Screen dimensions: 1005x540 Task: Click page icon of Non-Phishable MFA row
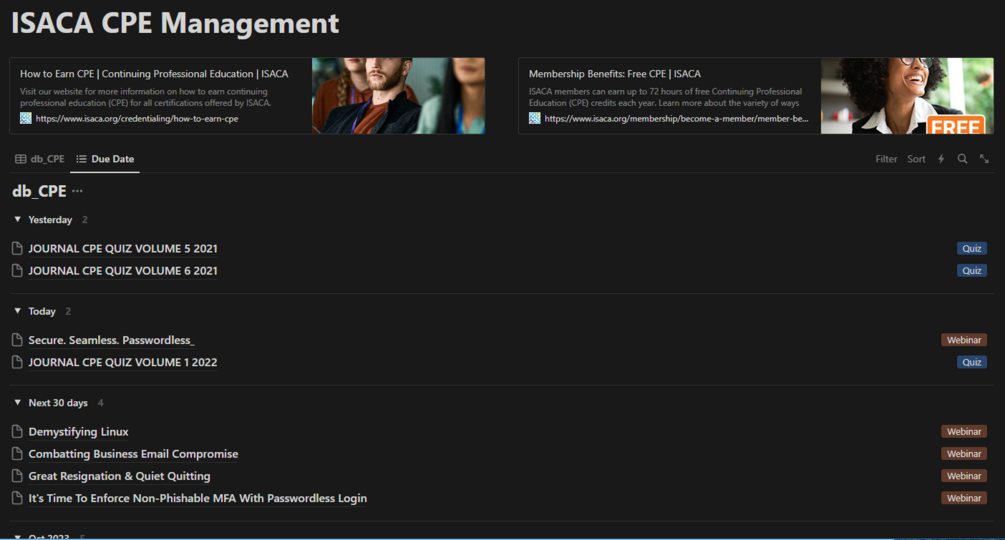click(x=17, y=498)
